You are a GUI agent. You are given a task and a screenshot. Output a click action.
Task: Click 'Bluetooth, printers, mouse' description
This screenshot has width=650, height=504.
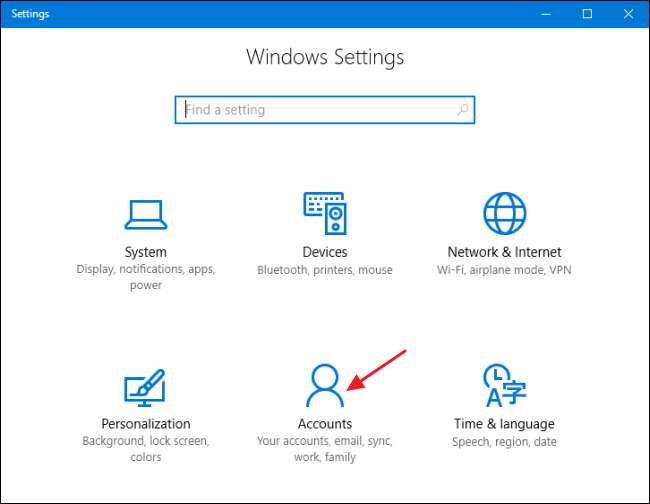[325, 270]
